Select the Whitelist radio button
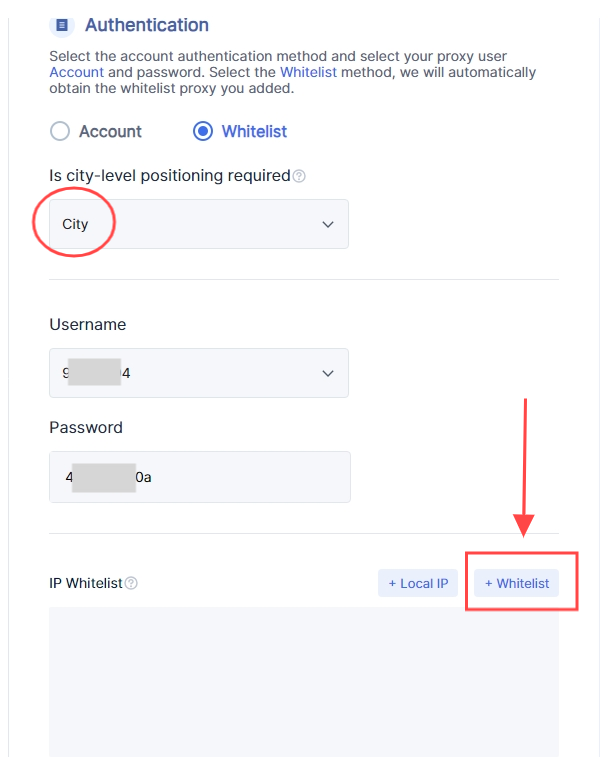This screenshot has width=608, height=757. click(x=203, y=131)
